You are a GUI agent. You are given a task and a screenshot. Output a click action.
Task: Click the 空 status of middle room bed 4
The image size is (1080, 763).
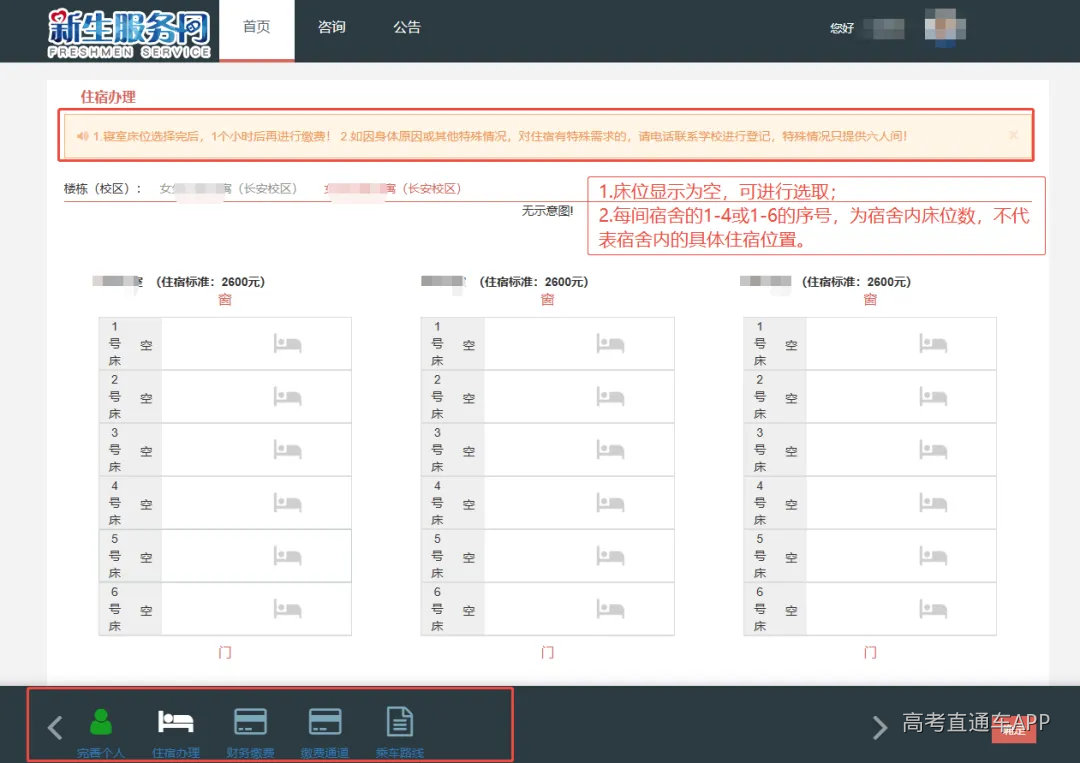coord(469,504)
